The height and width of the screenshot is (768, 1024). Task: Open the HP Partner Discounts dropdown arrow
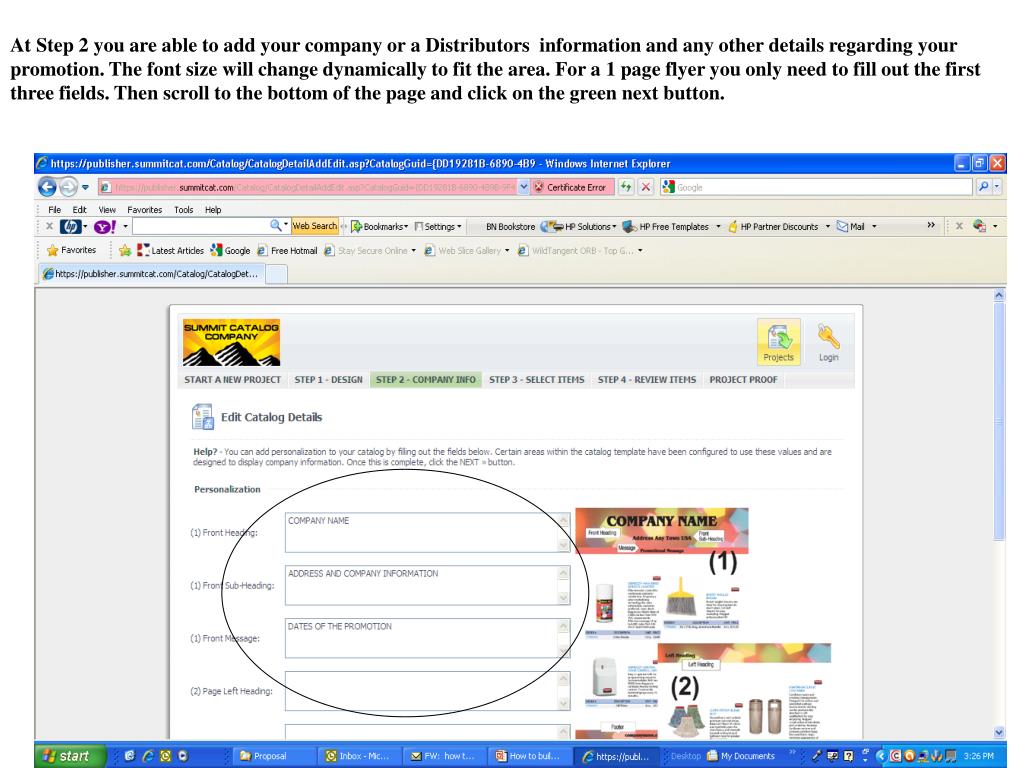click(x=827, y=227)
